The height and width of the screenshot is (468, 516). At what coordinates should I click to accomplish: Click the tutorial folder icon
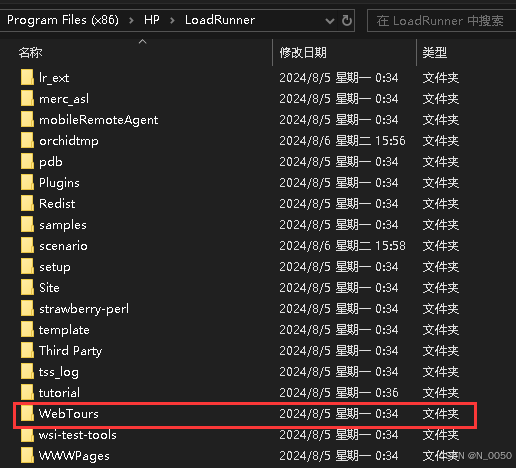(x=27, y=392)
